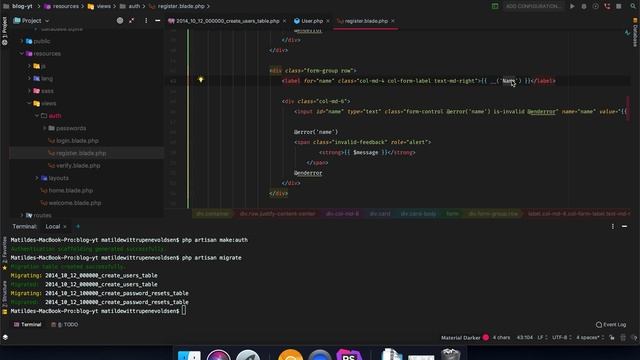Click div.container breadcrumb in editor

click(213, 213)
